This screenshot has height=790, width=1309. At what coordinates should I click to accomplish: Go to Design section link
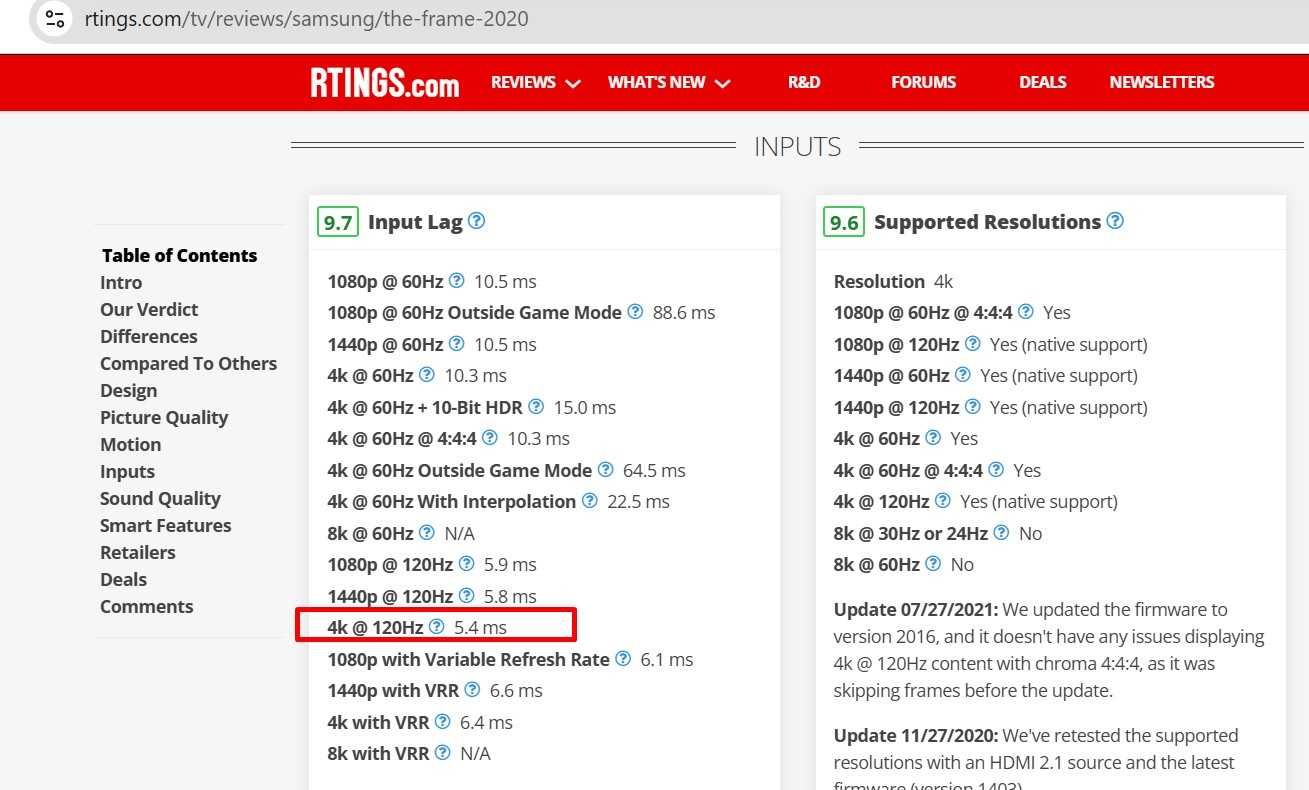click(x=128, y=390)
